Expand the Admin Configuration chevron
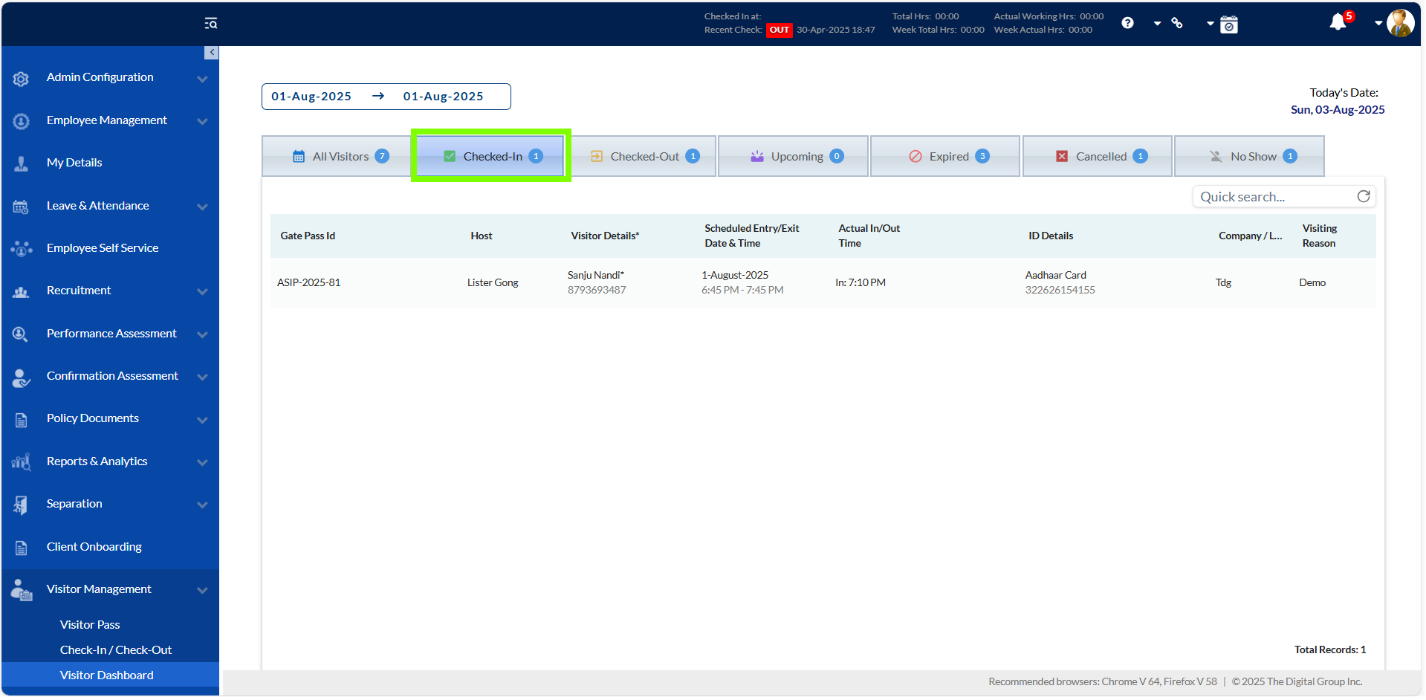 202,78
